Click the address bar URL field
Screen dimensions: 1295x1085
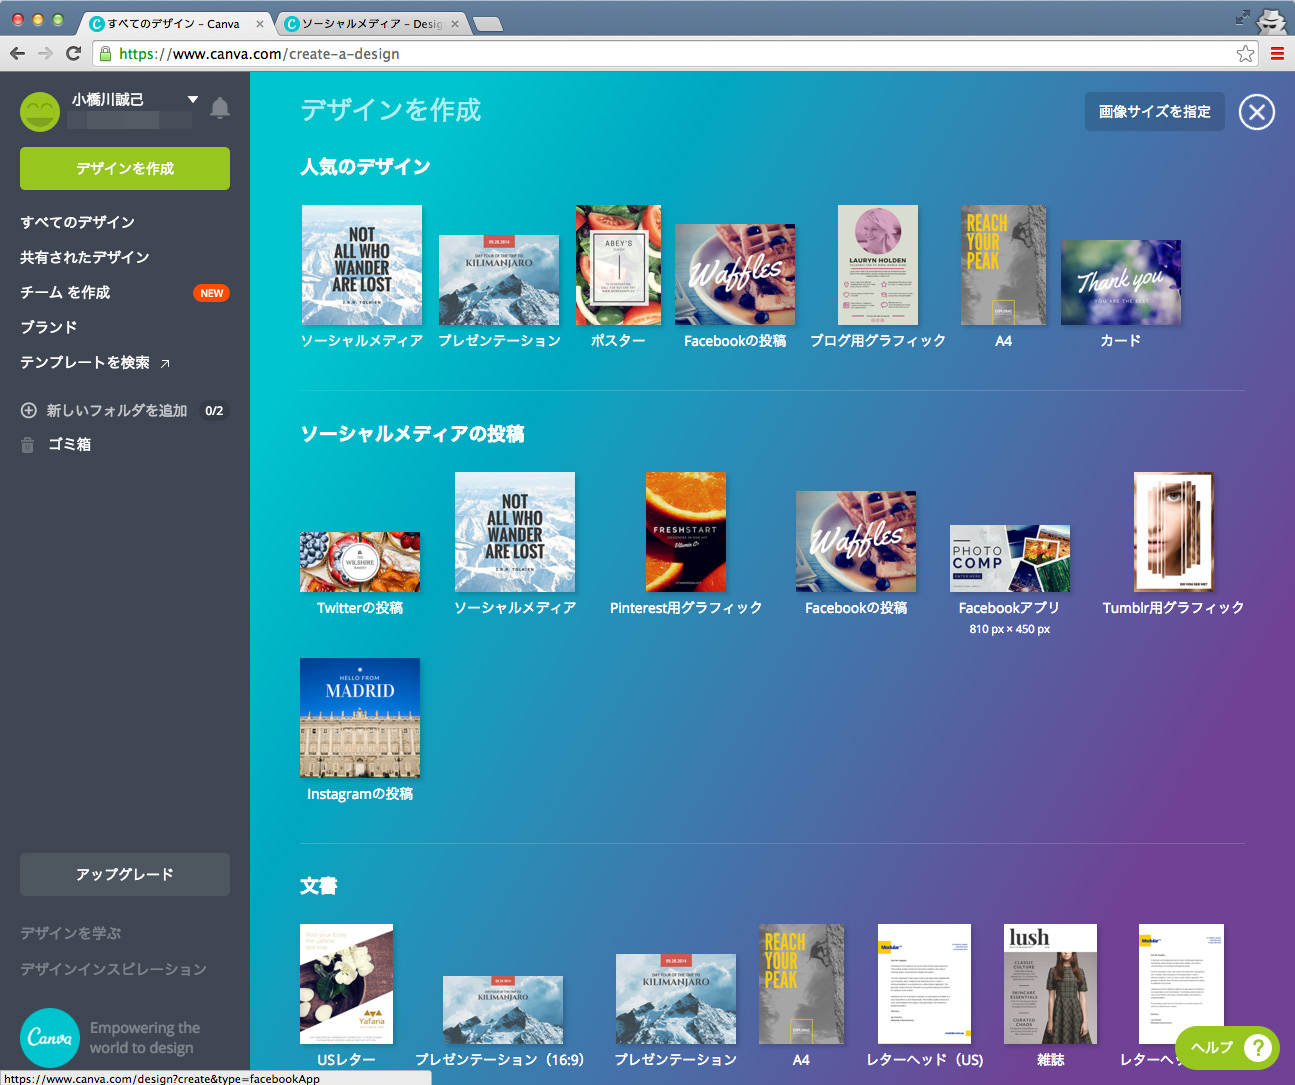675,54
